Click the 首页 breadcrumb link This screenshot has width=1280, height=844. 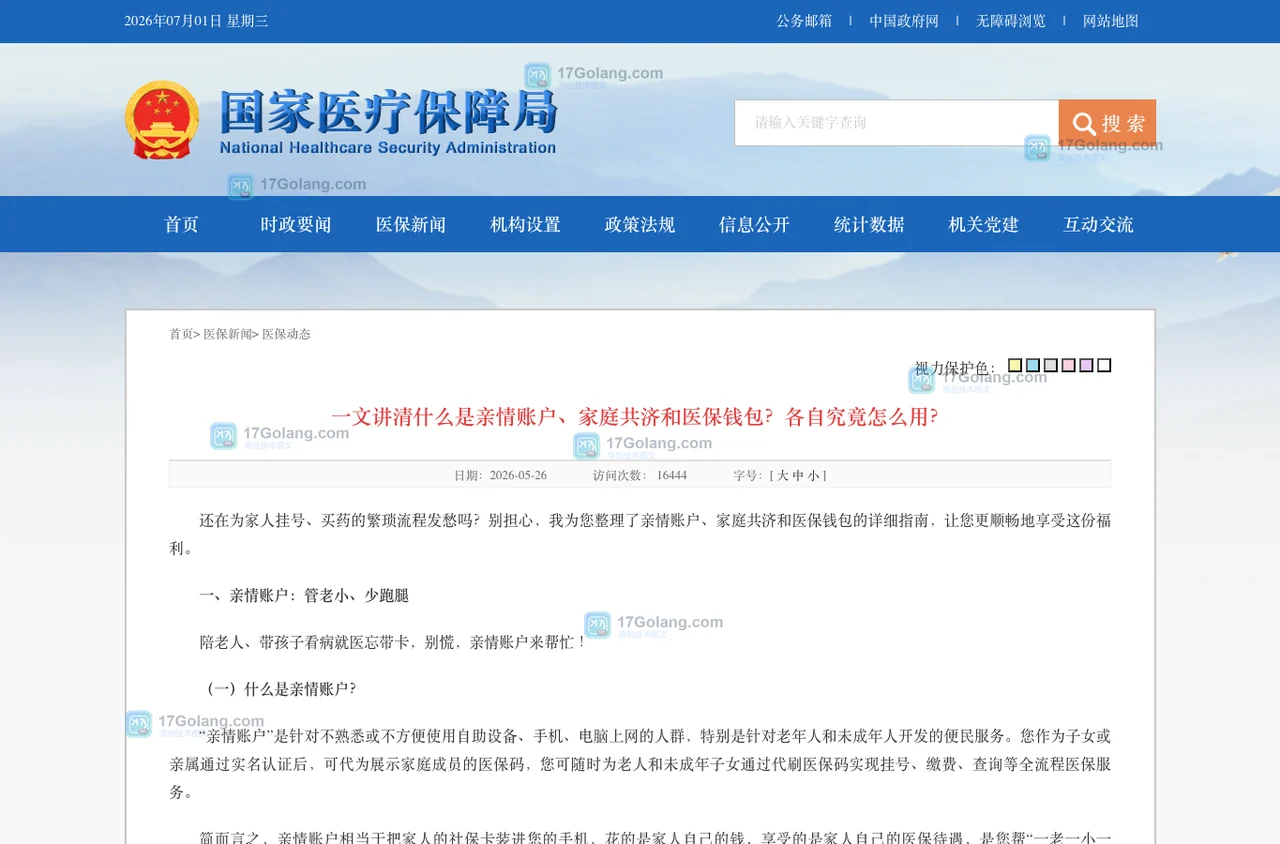click(x=181, y=334)
